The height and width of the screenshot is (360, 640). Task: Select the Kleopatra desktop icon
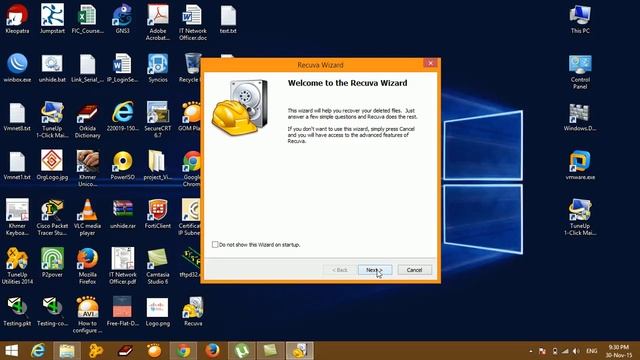[17, 19]
